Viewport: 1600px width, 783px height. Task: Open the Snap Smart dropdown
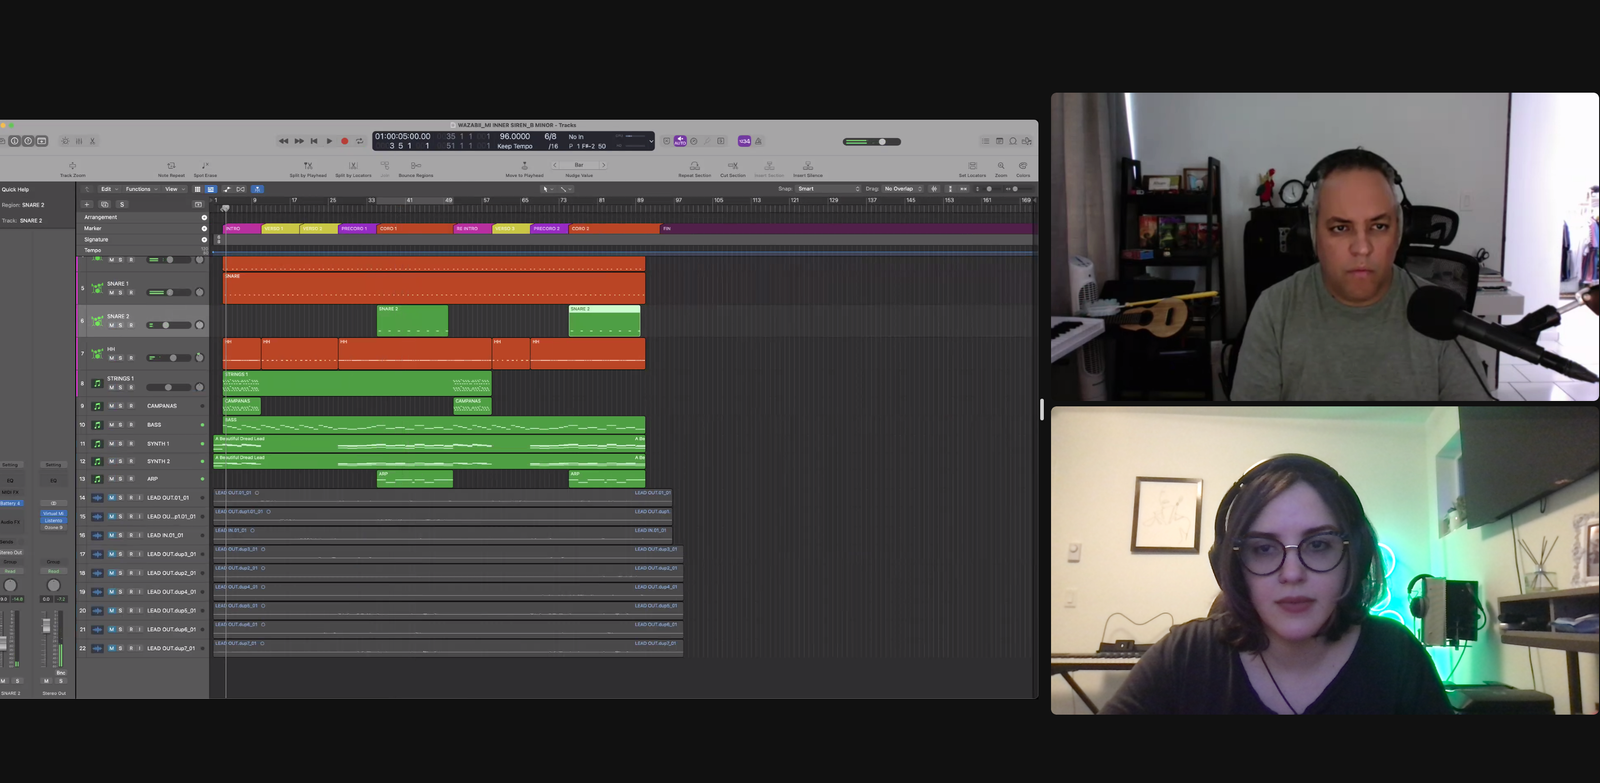[827, 189]
